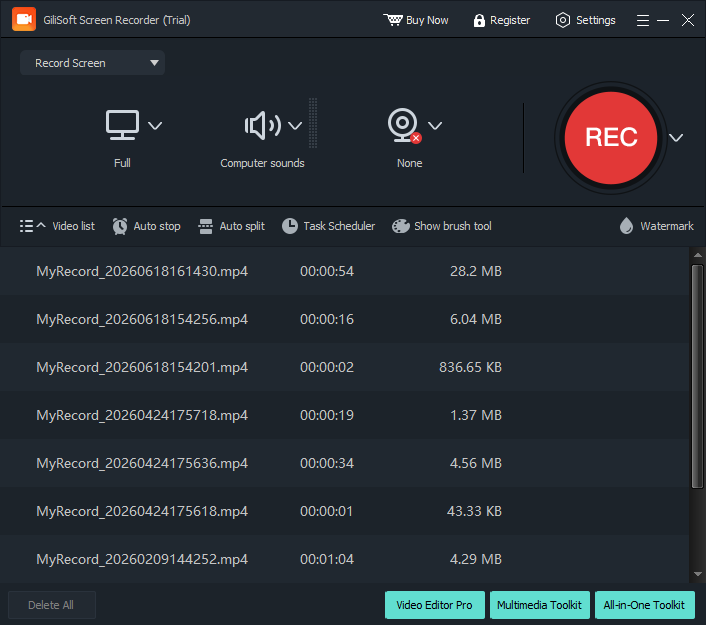The width and height of the screenshot is (706, 625).
Task: Open Settings via the gear icon
Action: point(562,20)
